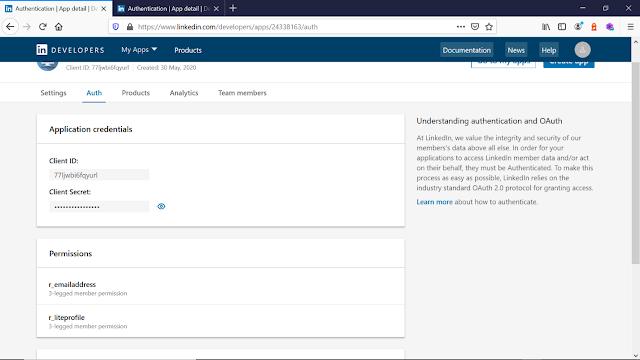
Task: Click the page vertical scrollbar
Action: point(636,163)
